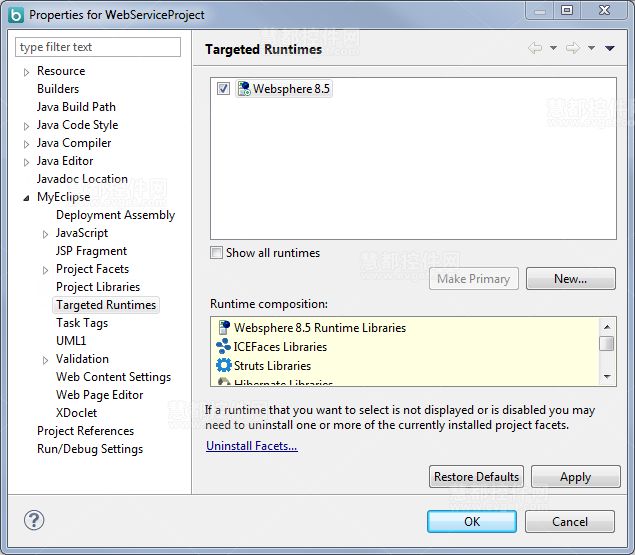Expand the Resource tree node
Screen dimensions: 635x555
point(26,72)
